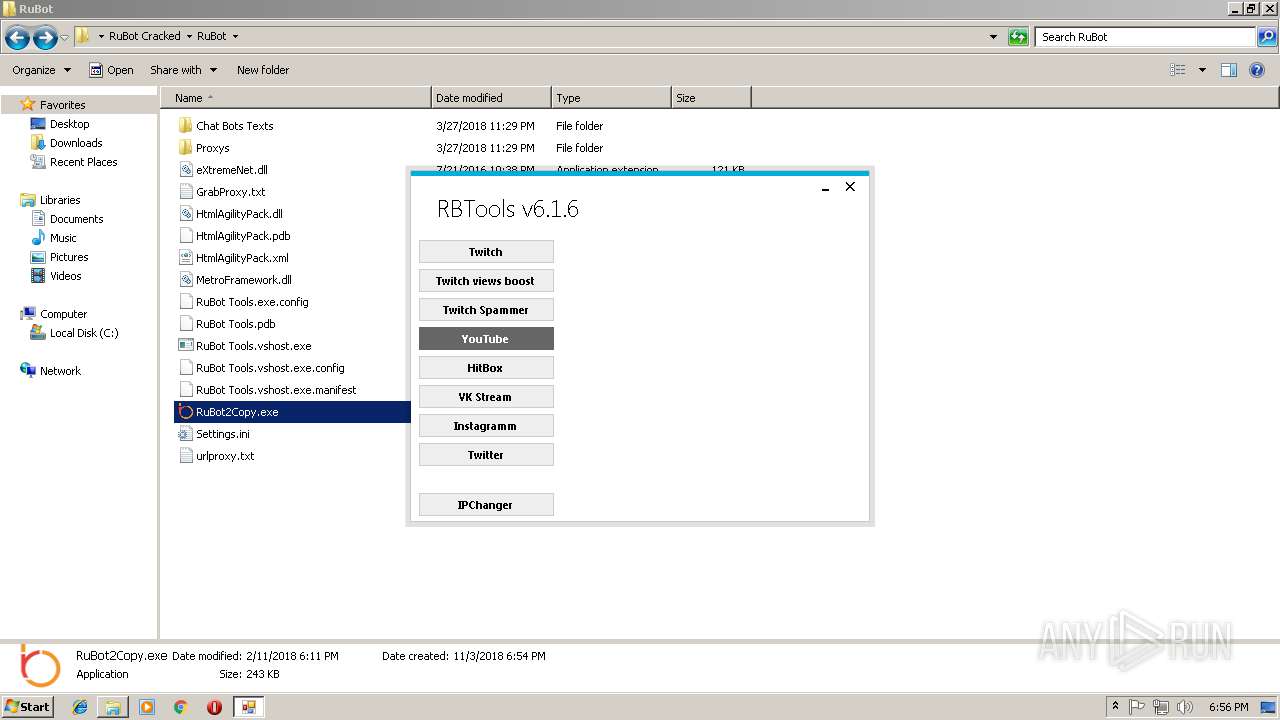Image resolution: width=1280 pixels, height=720 pixels.
Task: Open Desktop in the navigation pane
Action: (x=69, y=124)
